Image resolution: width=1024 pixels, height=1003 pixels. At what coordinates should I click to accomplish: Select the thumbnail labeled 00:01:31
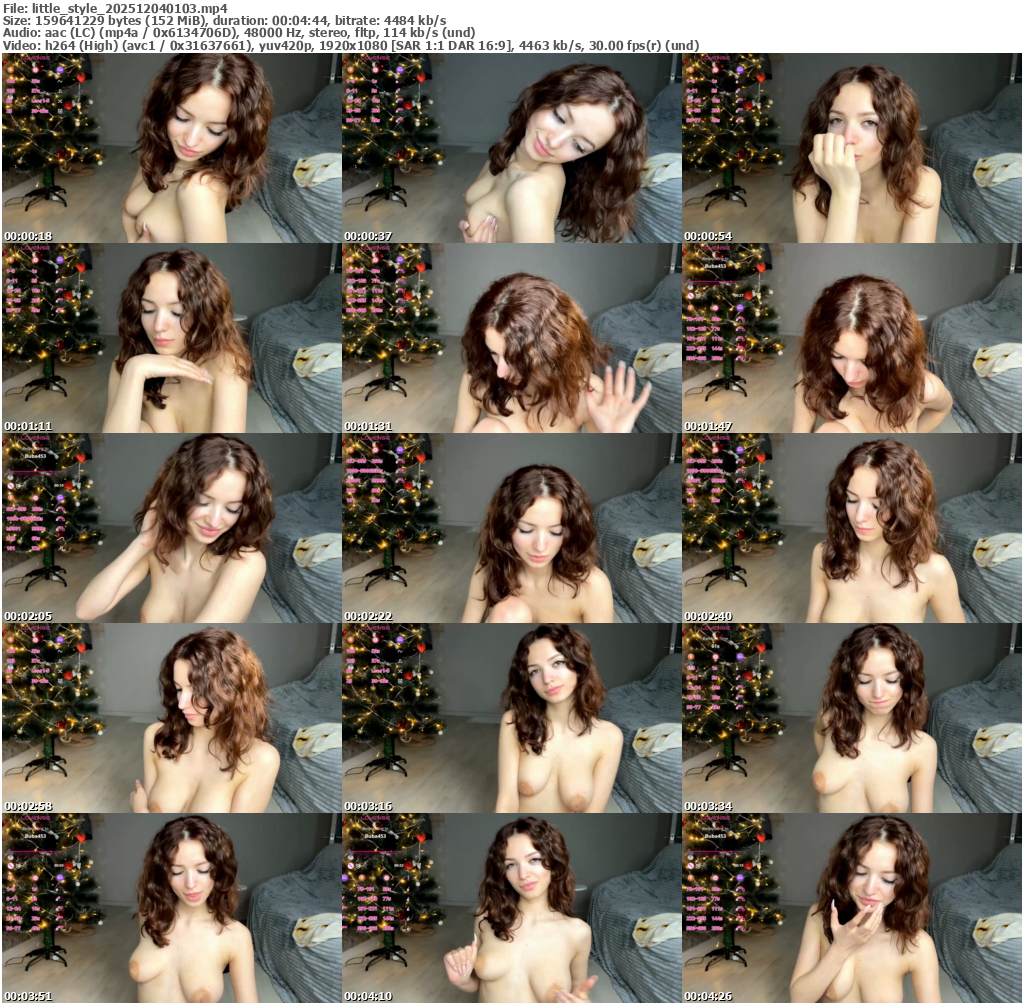coord(512,338)
